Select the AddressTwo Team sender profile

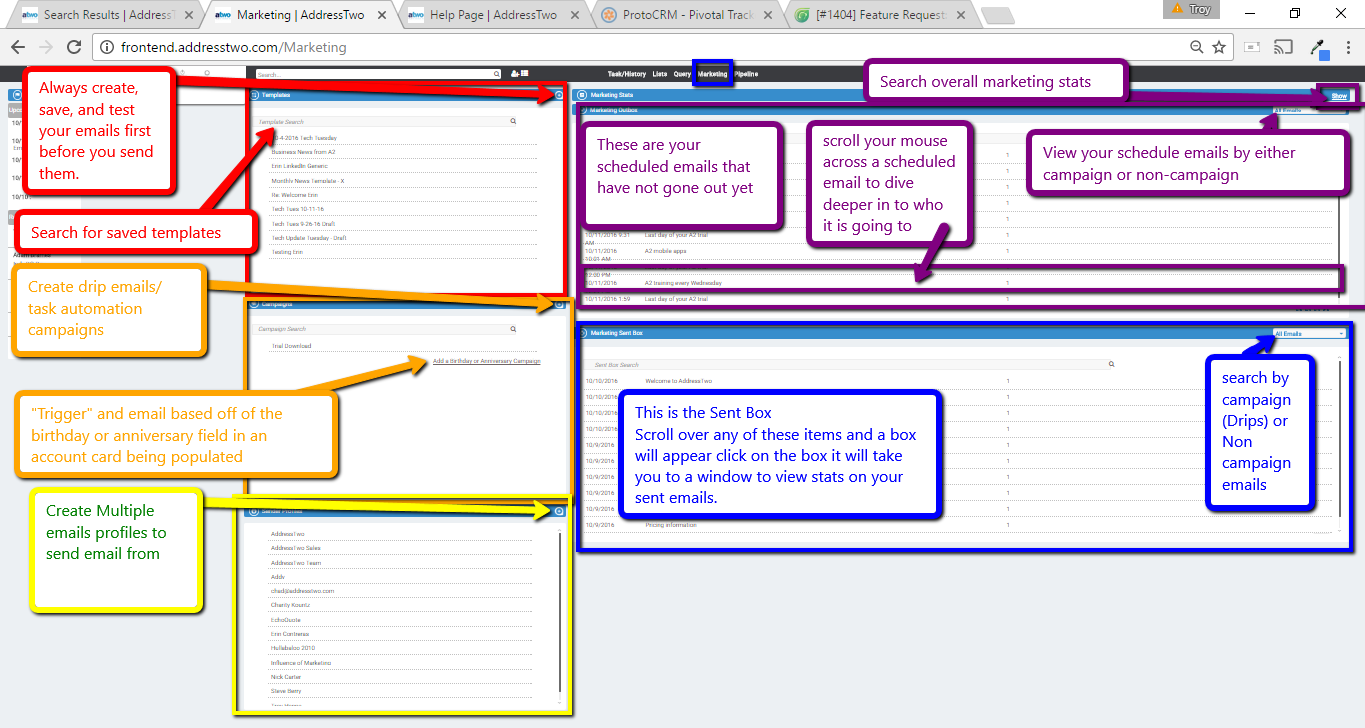(296, 563)
